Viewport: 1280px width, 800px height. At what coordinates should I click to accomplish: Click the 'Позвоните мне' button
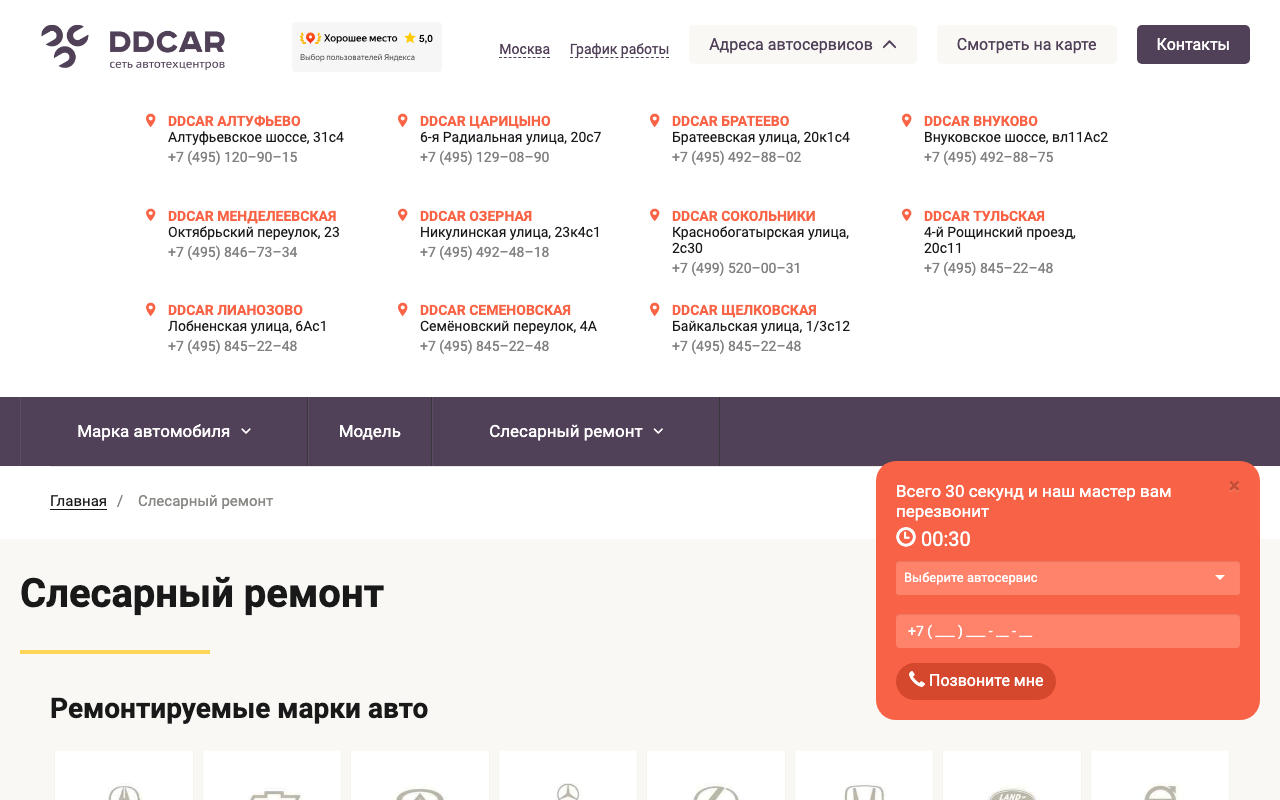976,681
